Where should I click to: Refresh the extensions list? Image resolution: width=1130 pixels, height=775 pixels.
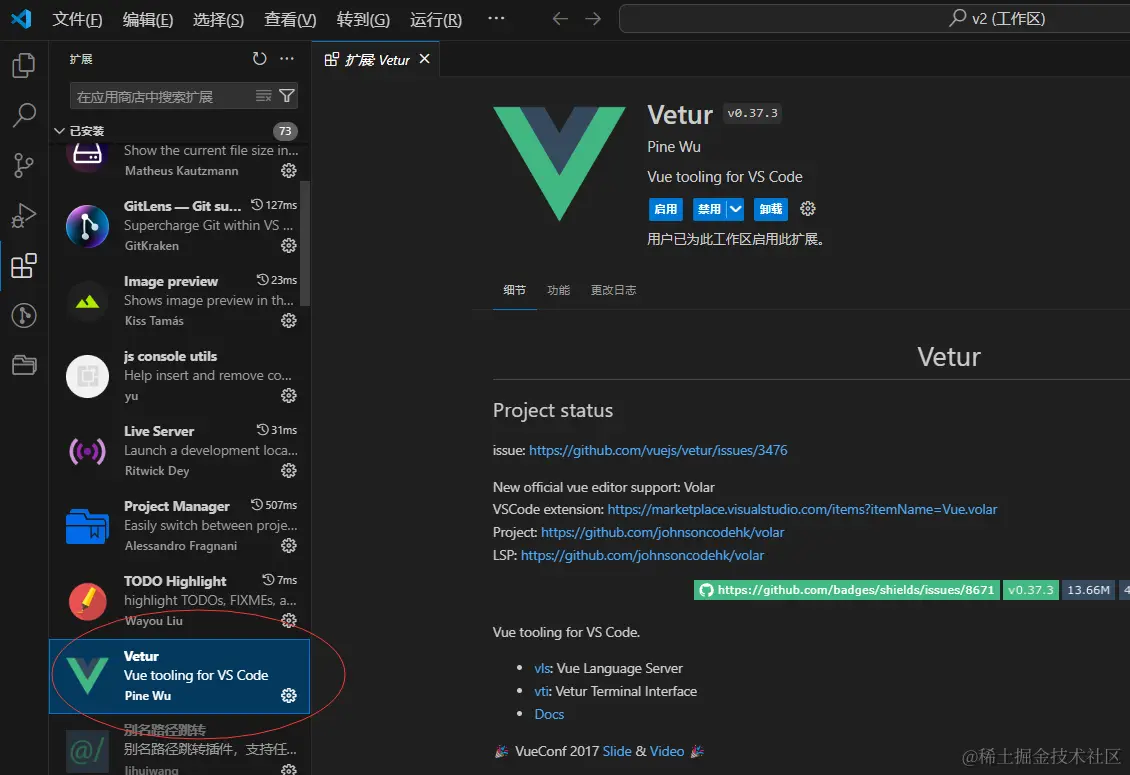259,58
